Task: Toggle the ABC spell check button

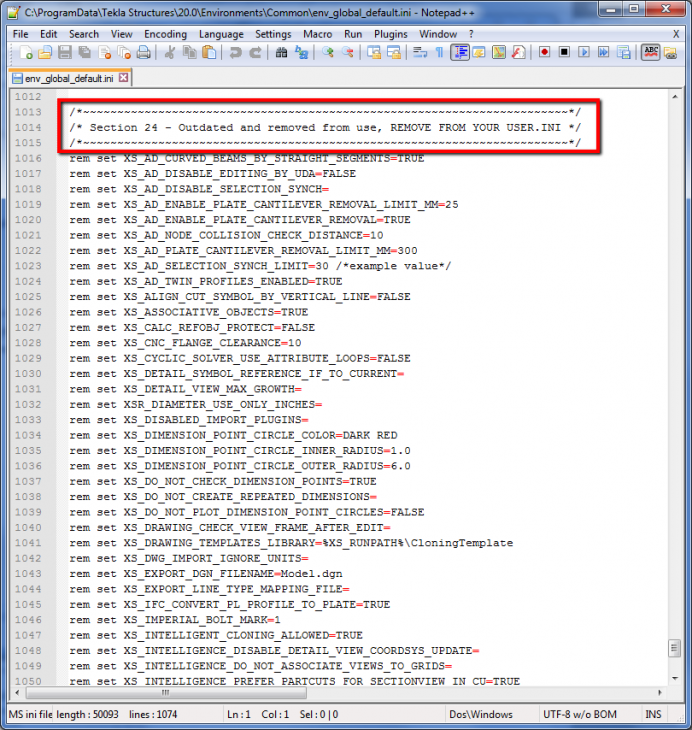Action: (x=651, y=53)
